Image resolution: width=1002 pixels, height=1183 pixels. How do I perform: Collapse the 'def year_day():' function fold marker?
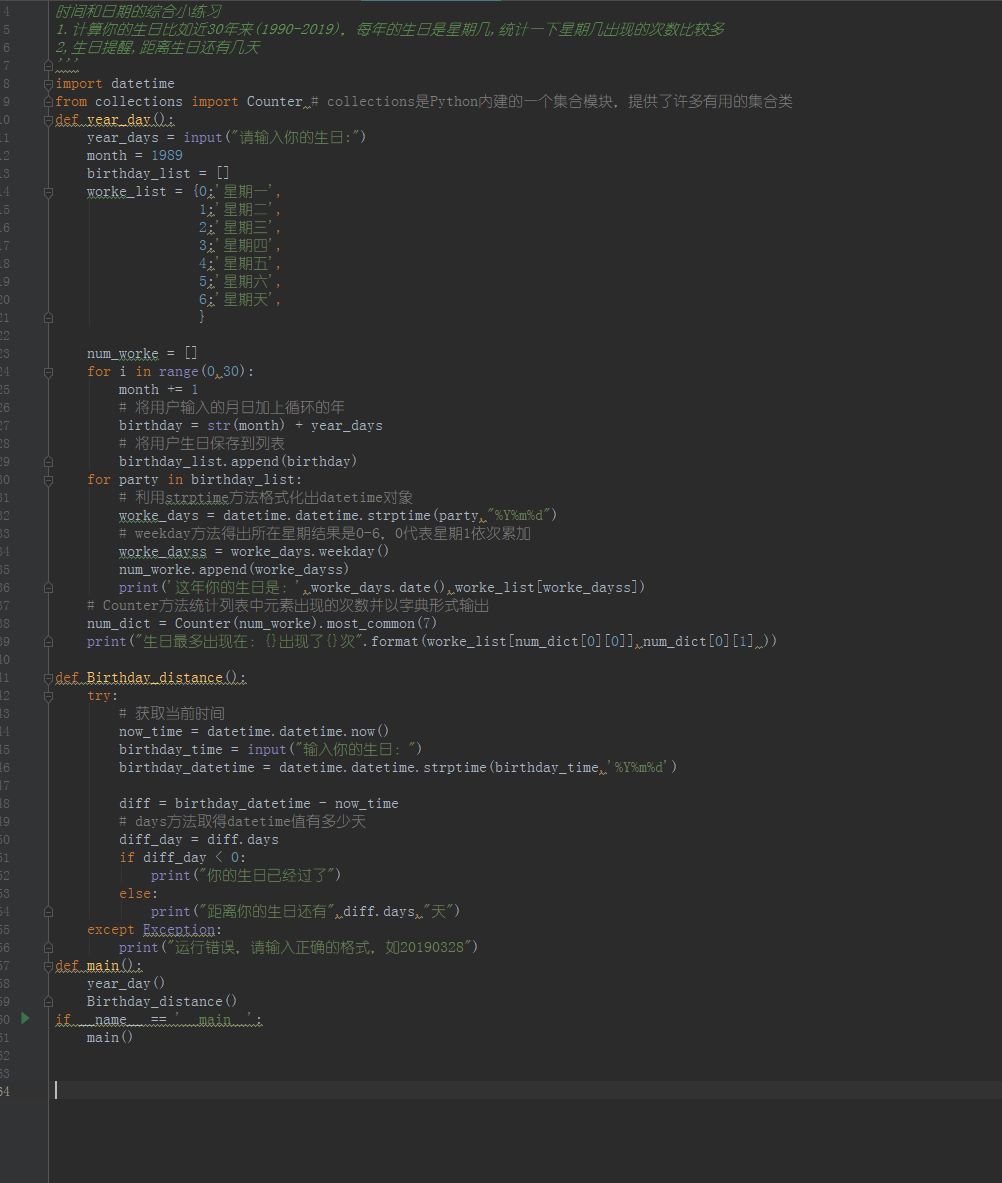tap(48, 120)
